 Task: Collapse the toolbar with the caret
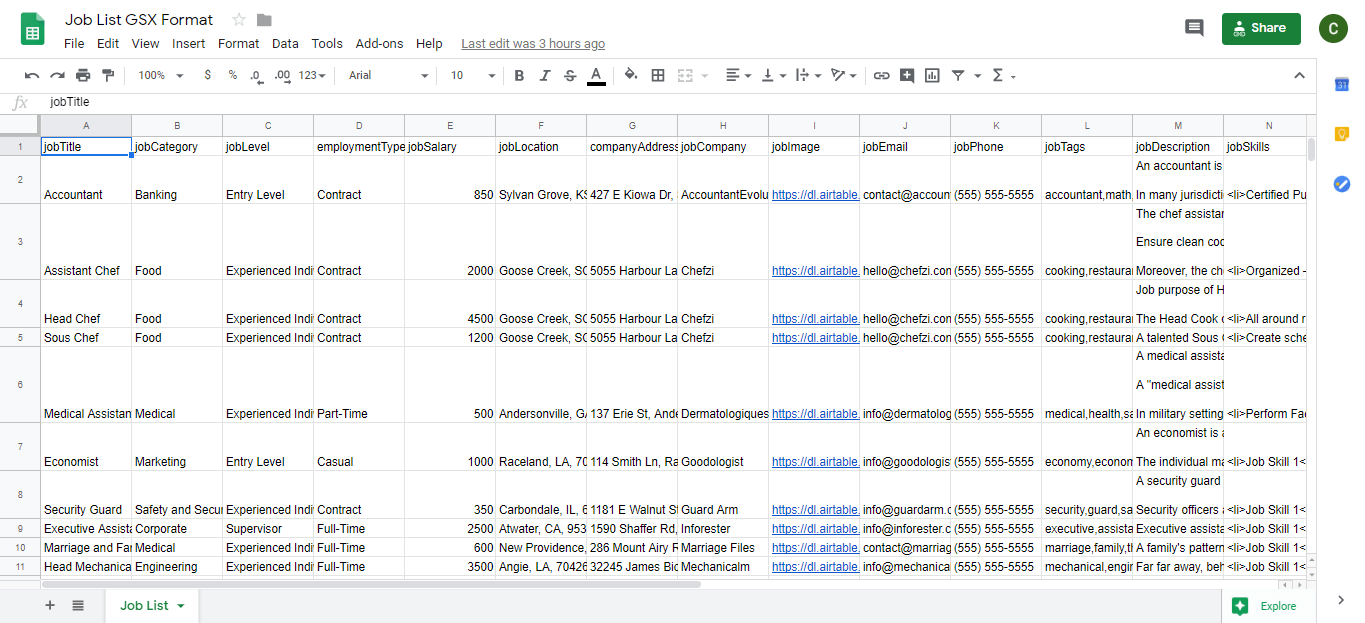[x=1299, y=75]
